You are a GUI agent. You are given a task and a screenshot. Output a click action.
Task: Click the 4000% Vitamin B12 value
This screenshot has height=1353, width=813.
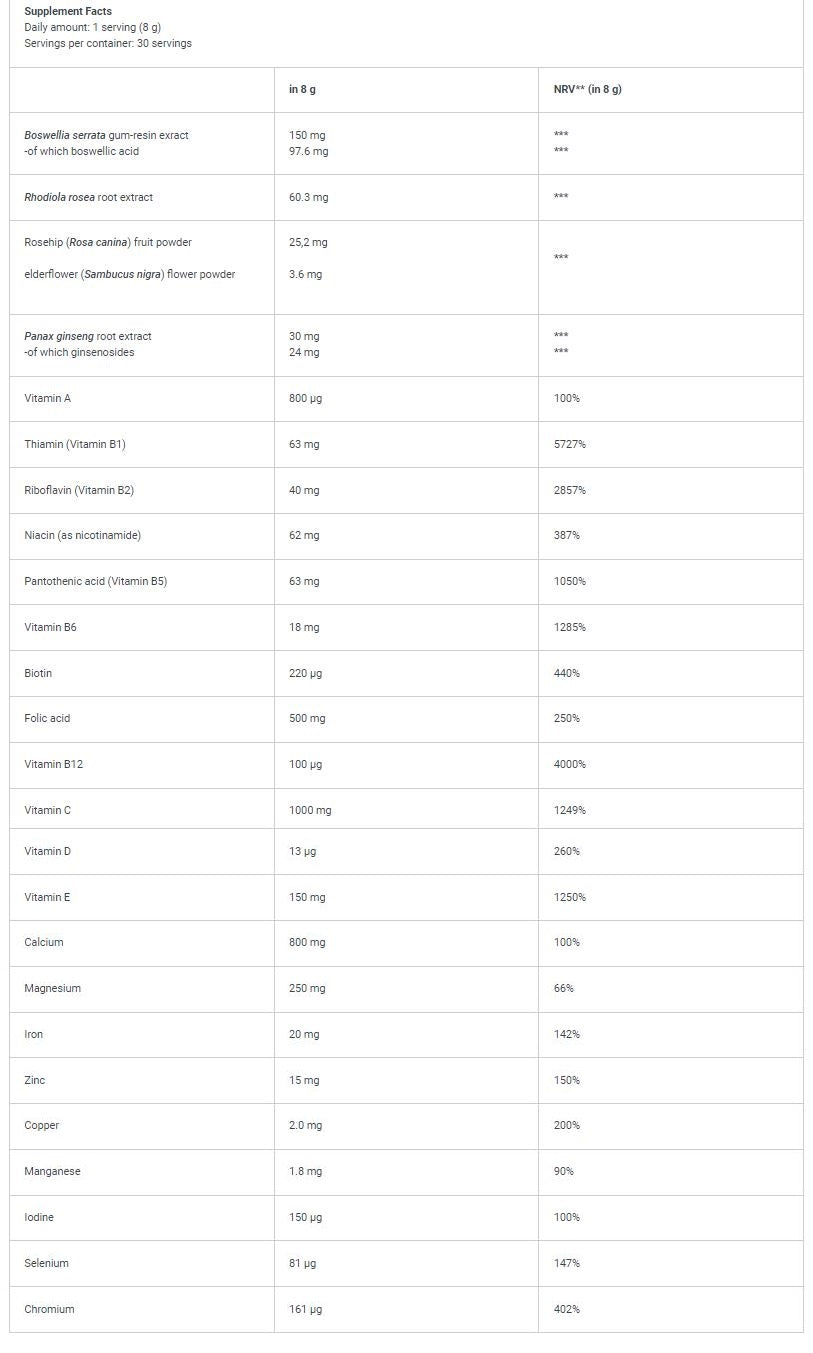pyautogui.click(x=569, y=764)
